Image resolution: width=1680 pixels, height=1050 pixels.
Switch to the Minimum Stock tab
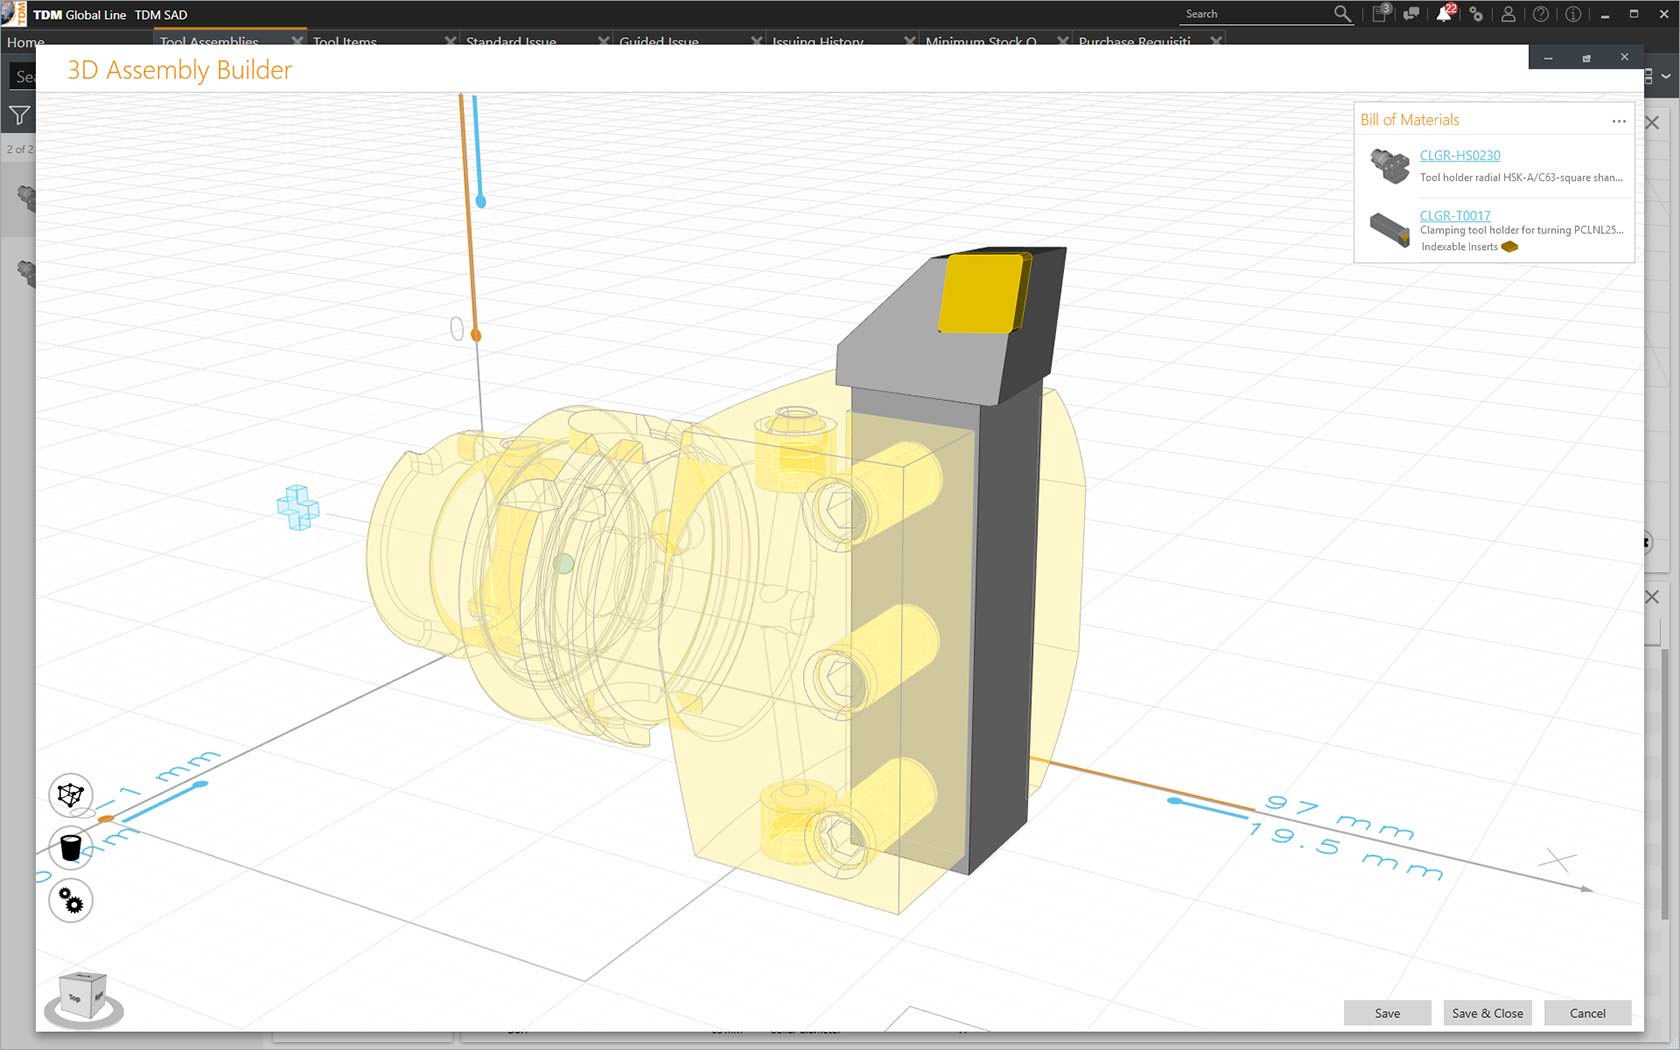(981, 41)
